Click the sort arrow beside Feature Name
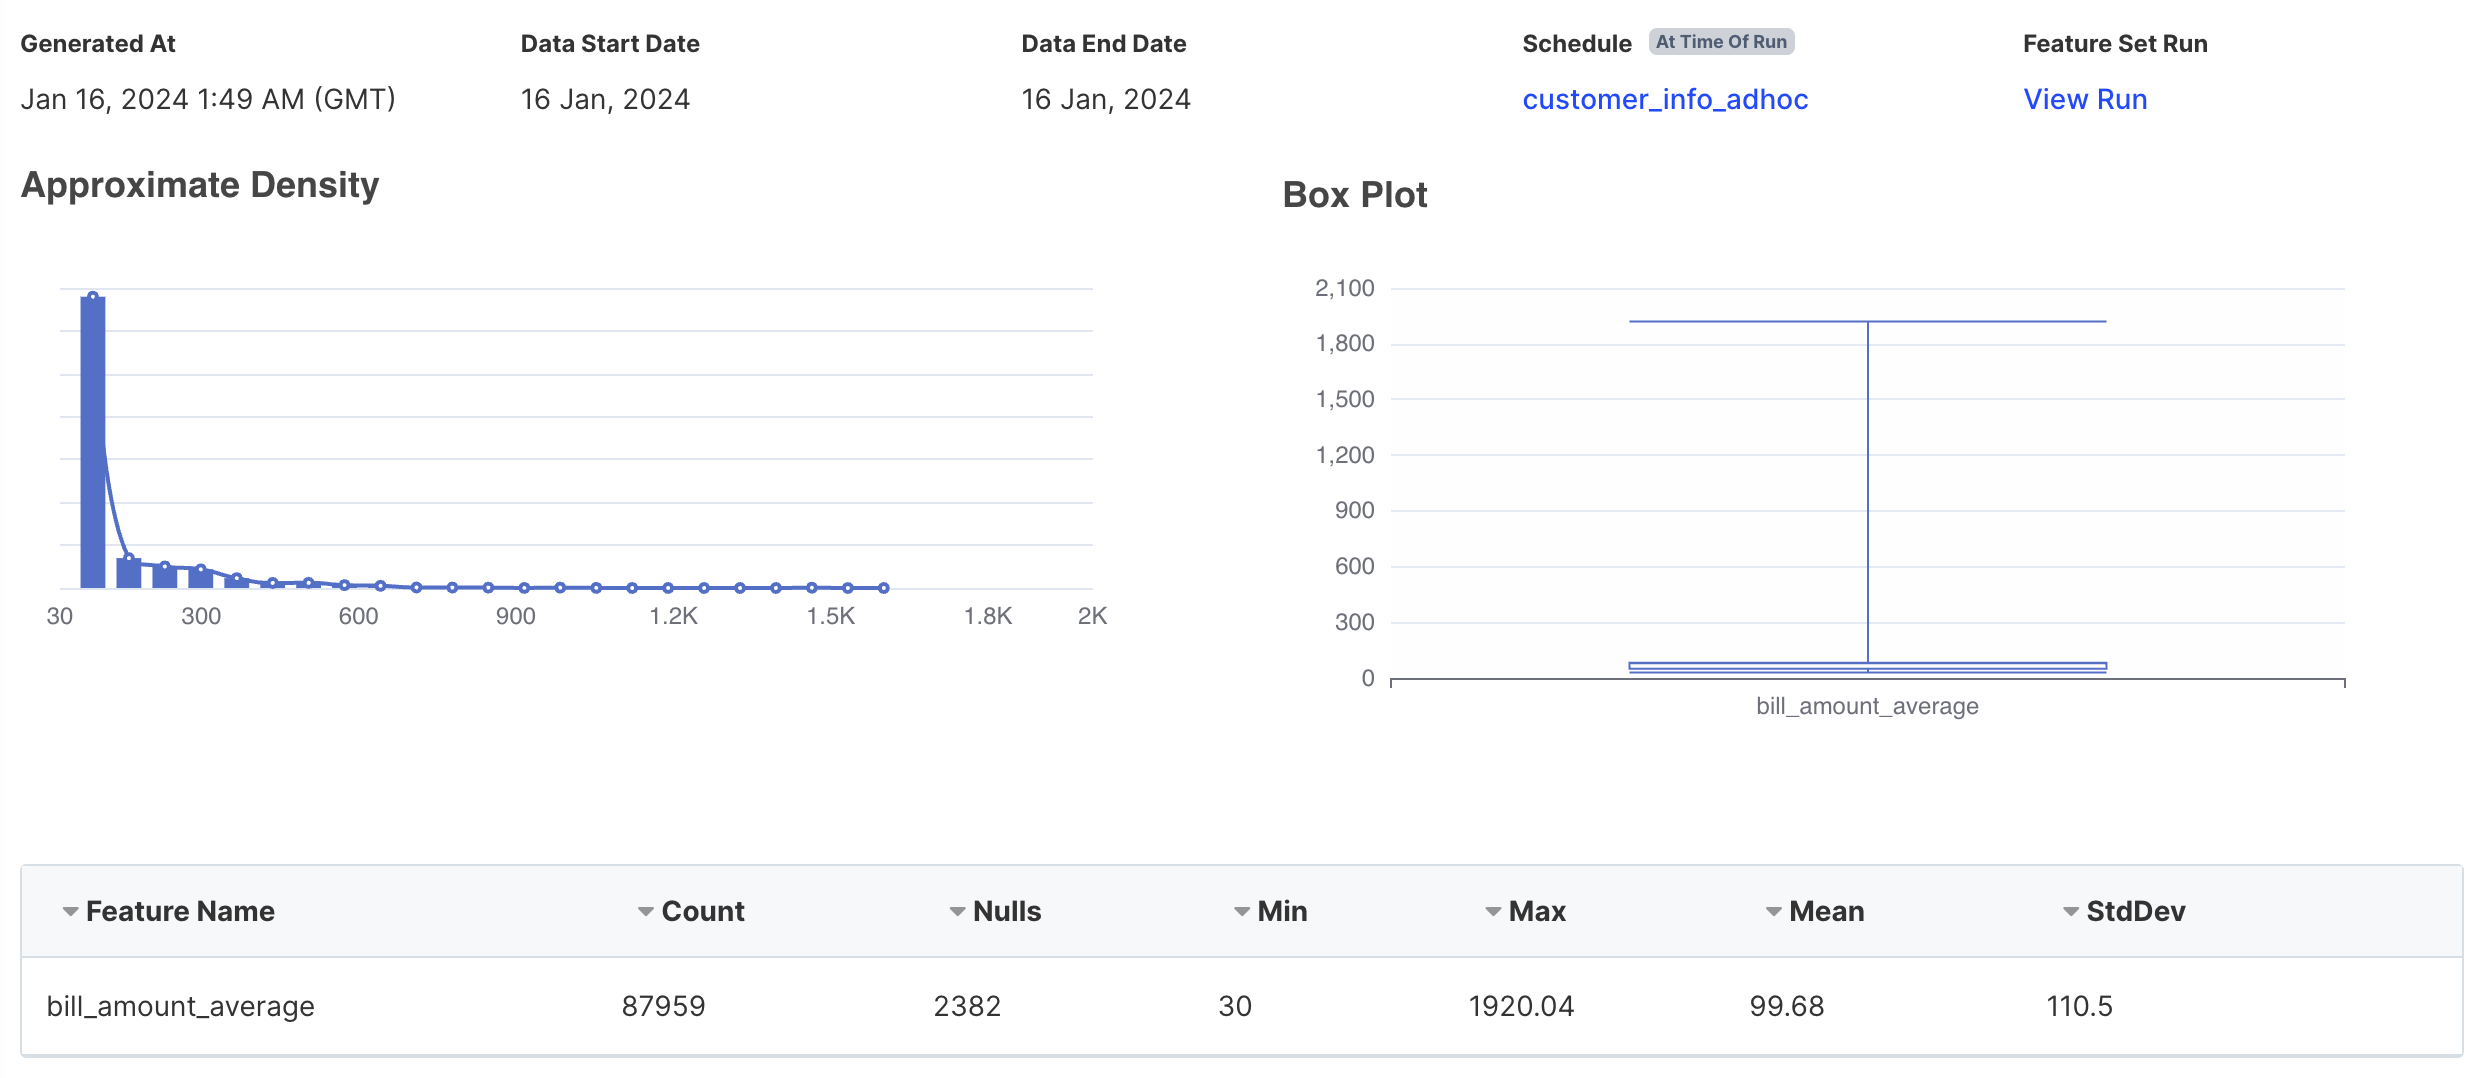The image size is (2480, 1078). click(x=70, y=912)
